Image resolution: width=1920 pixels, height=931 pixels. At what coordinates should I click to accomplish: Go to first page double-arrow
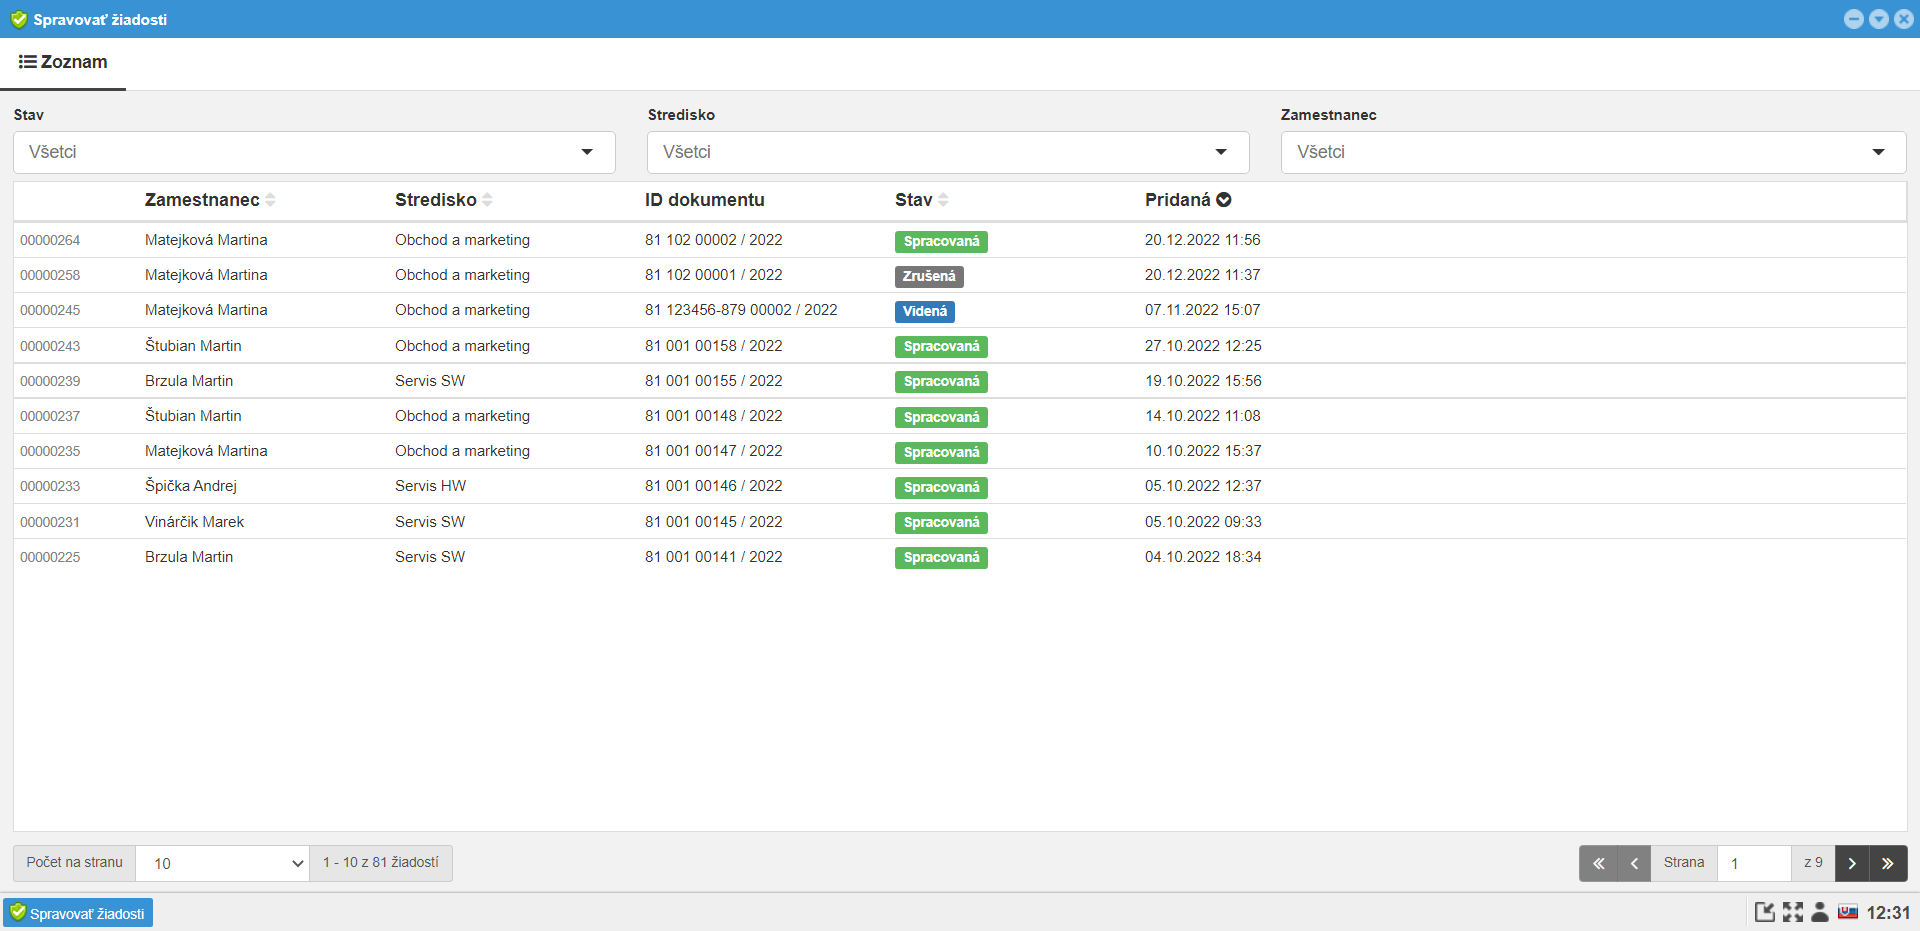1598,863
